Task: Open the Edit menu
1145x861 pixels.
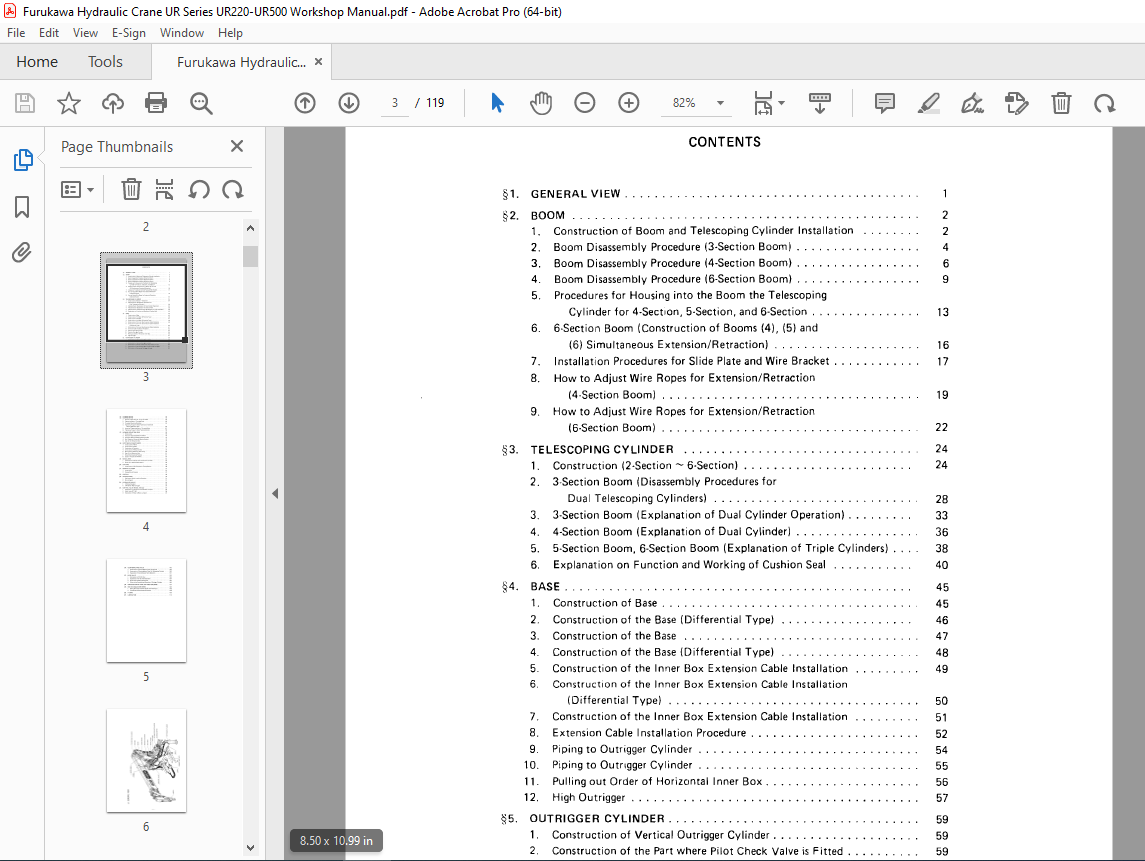Action: point(49,33)
